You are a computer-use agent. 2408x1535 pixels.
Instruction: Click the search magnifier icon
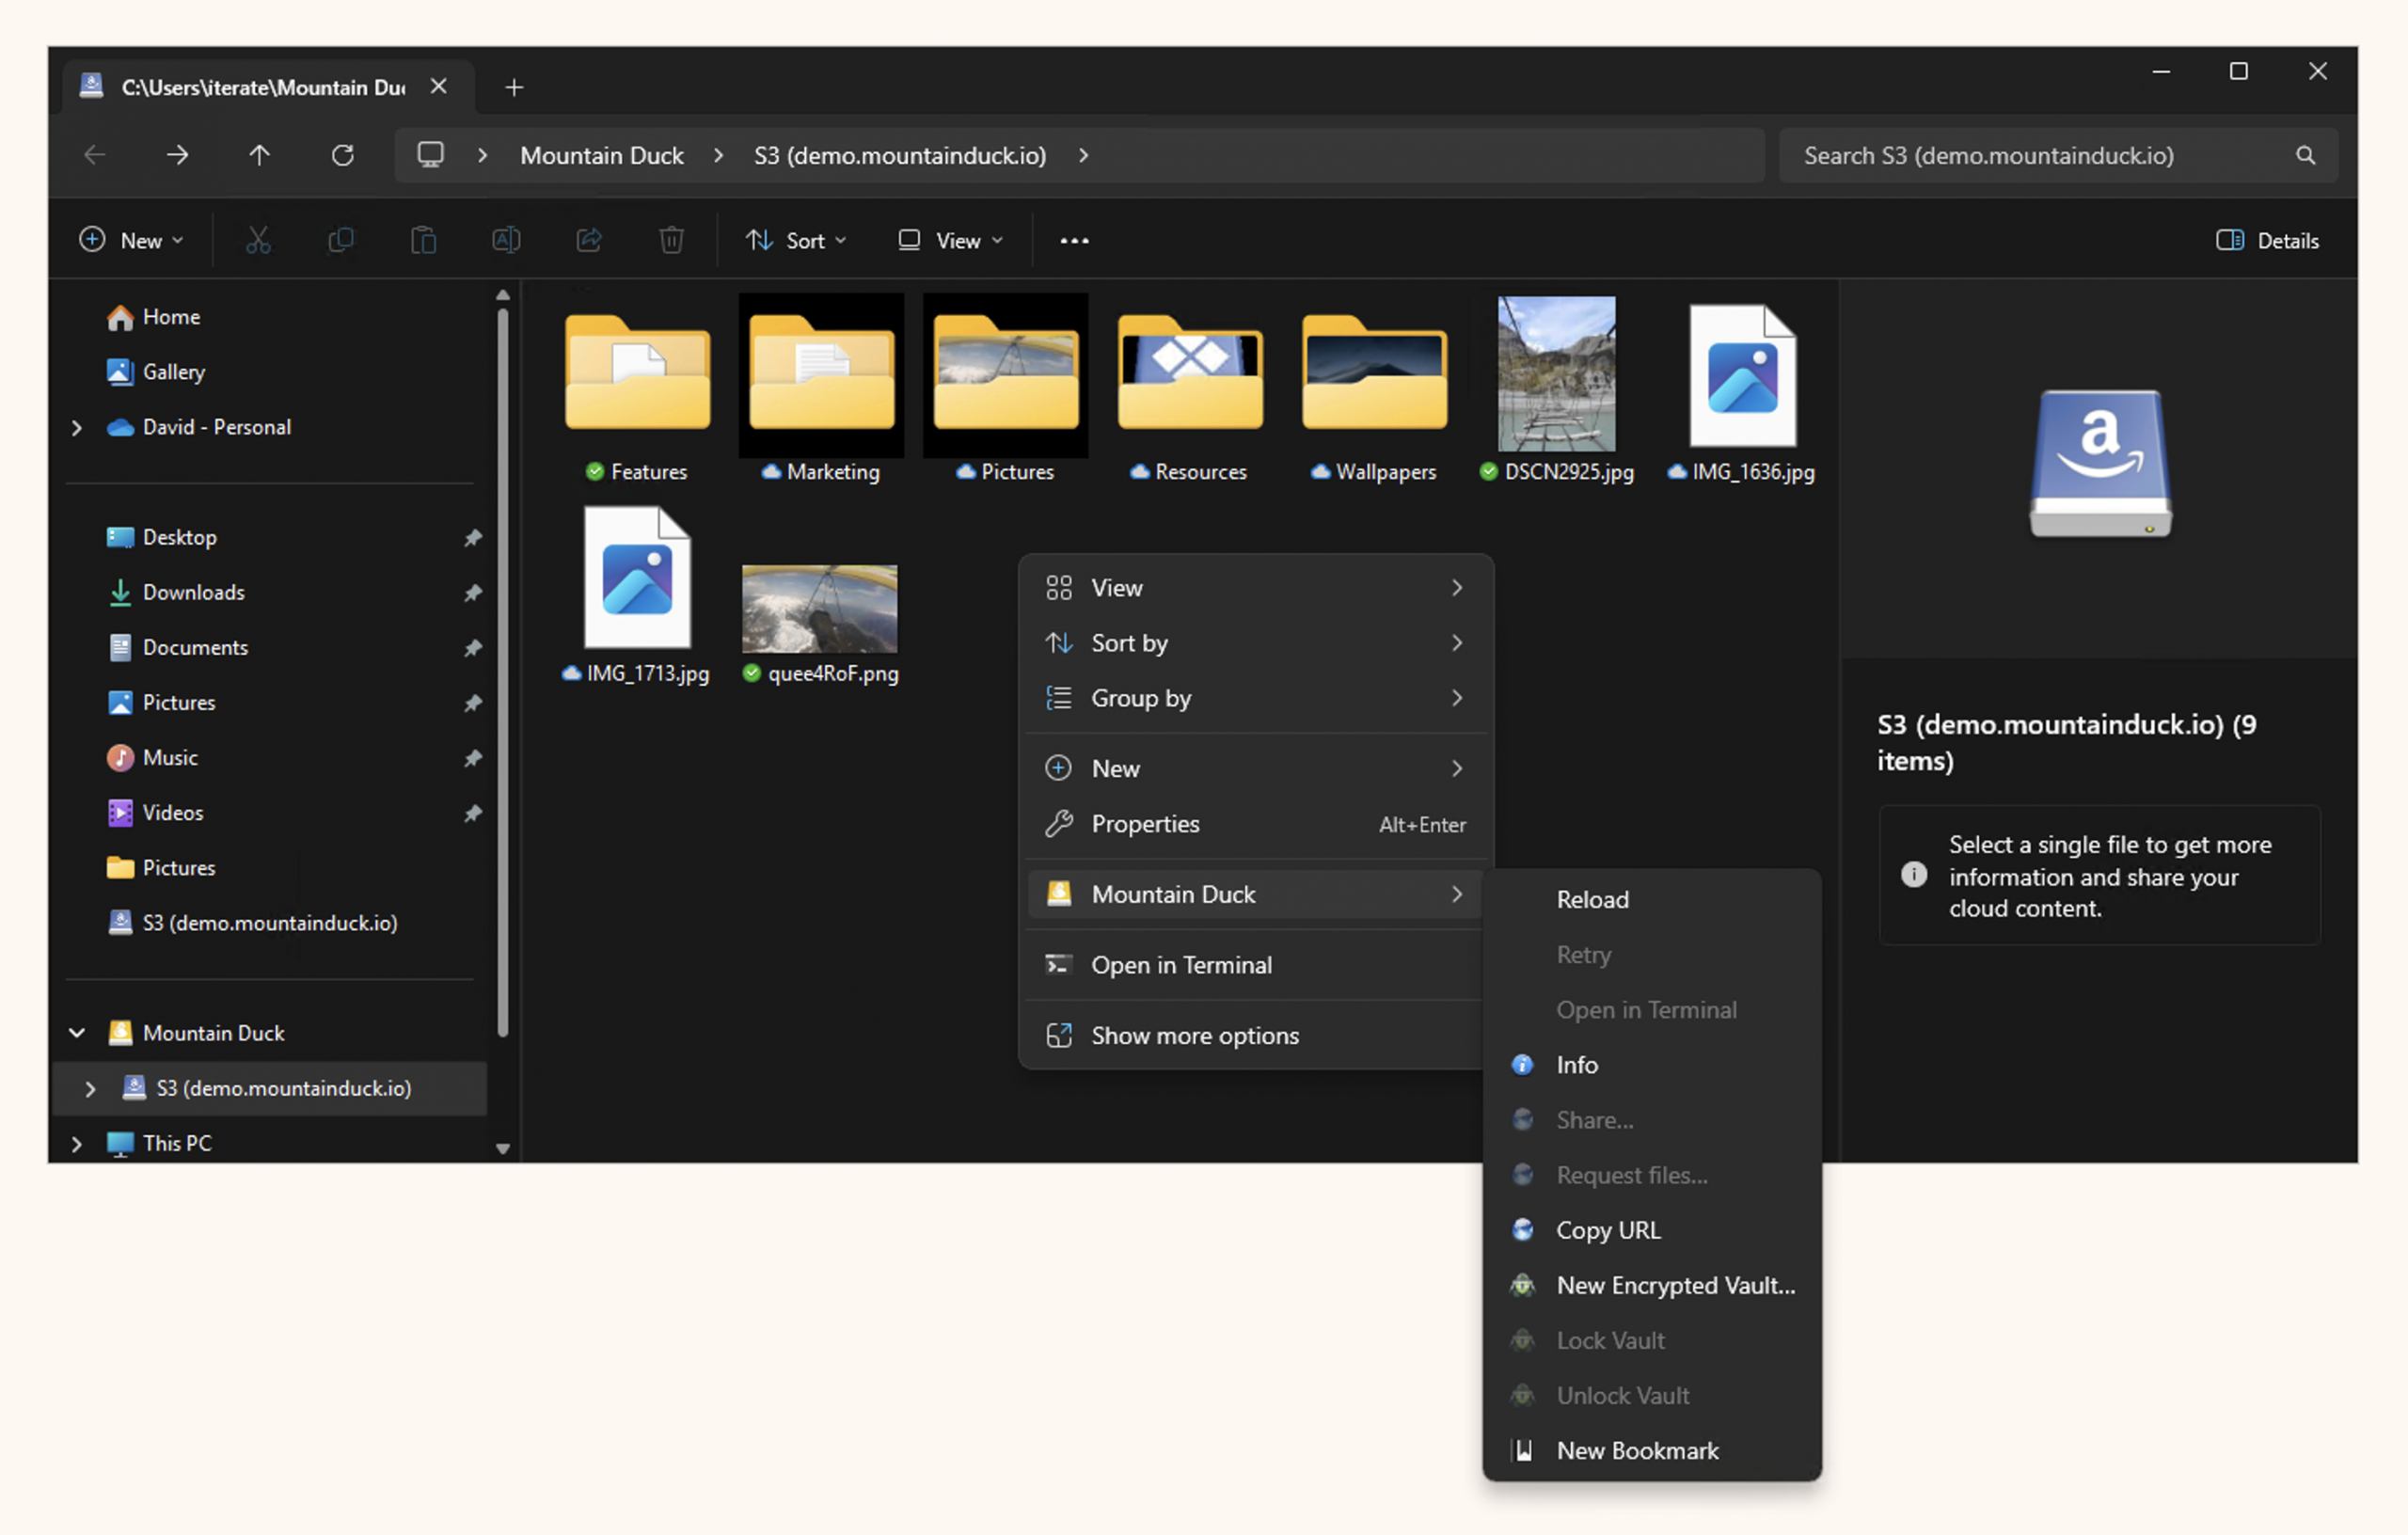tap(2306, 155)
